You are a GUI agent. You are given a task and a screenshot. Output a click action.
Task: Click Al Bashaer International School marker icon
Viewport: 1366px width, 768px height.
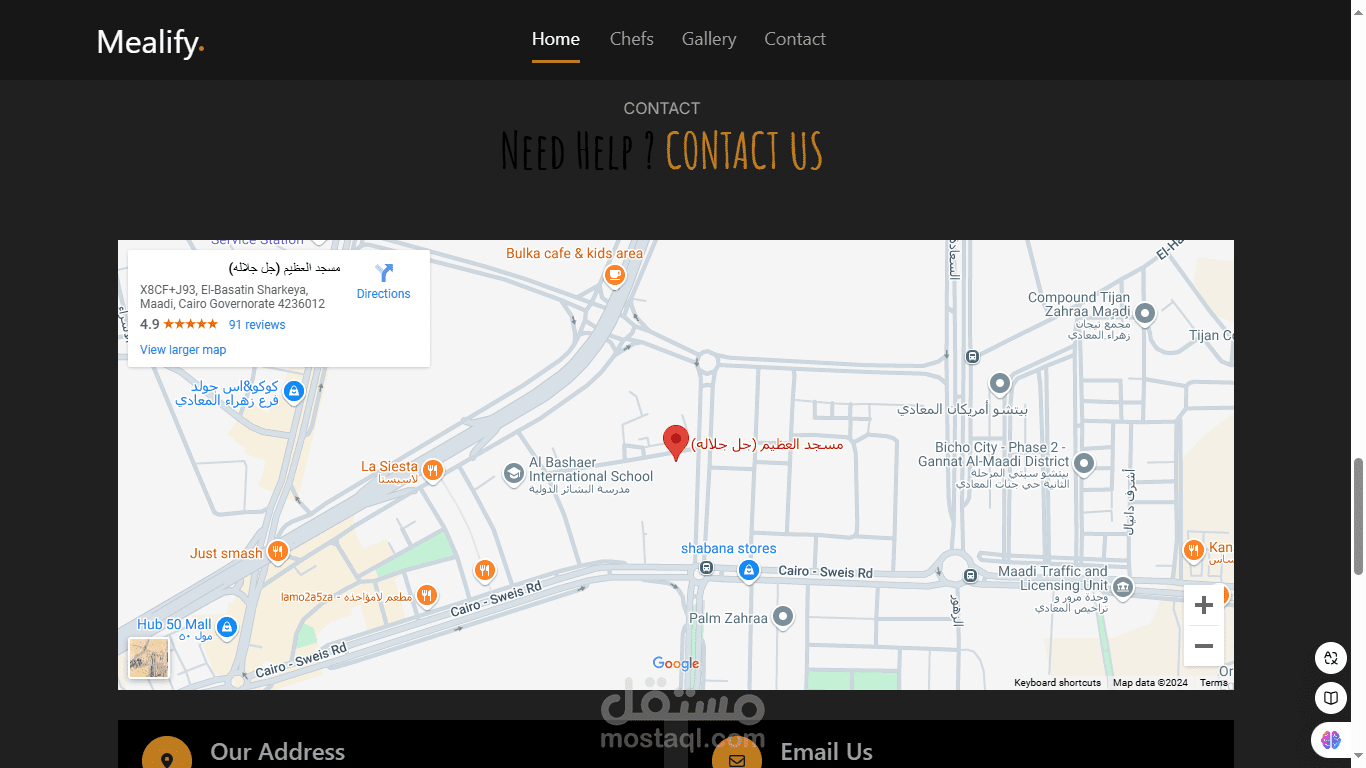click(x=513, y=472)
